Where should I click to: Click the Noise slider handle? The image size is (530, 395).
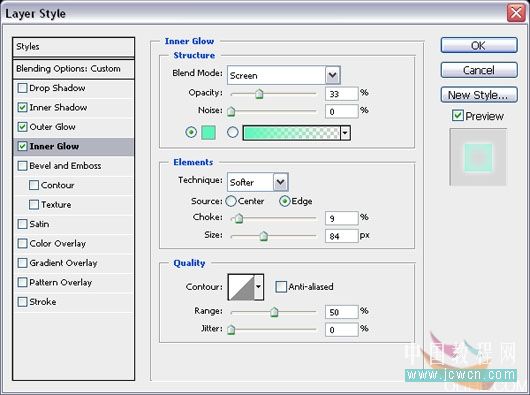pyautogui.click(x=231, y=112)
